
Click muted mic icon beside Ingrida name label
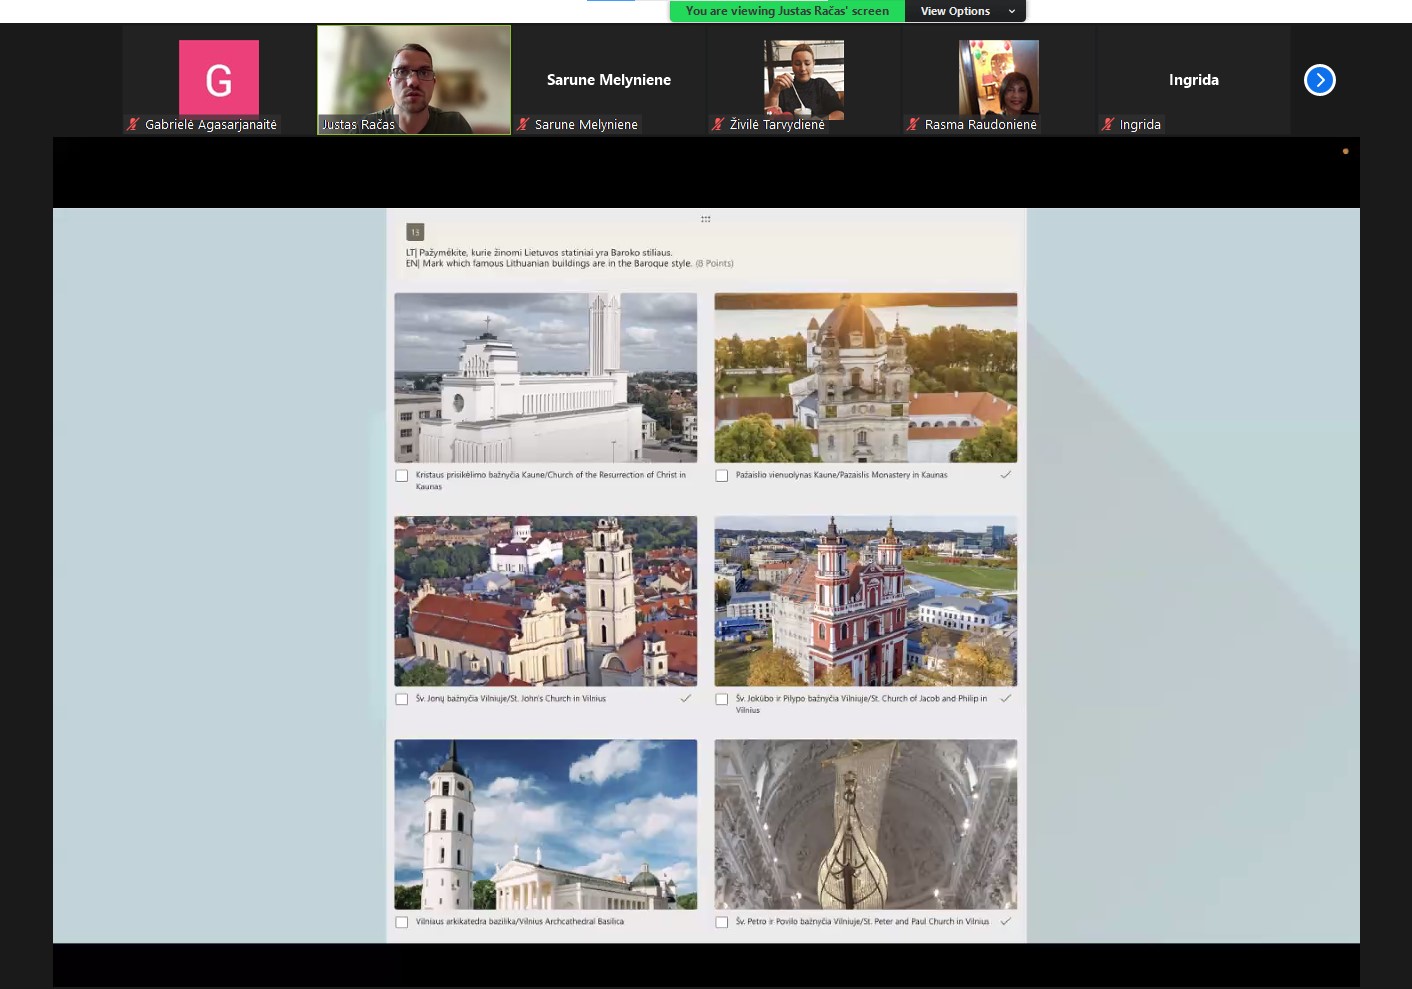click(1108, 124)
